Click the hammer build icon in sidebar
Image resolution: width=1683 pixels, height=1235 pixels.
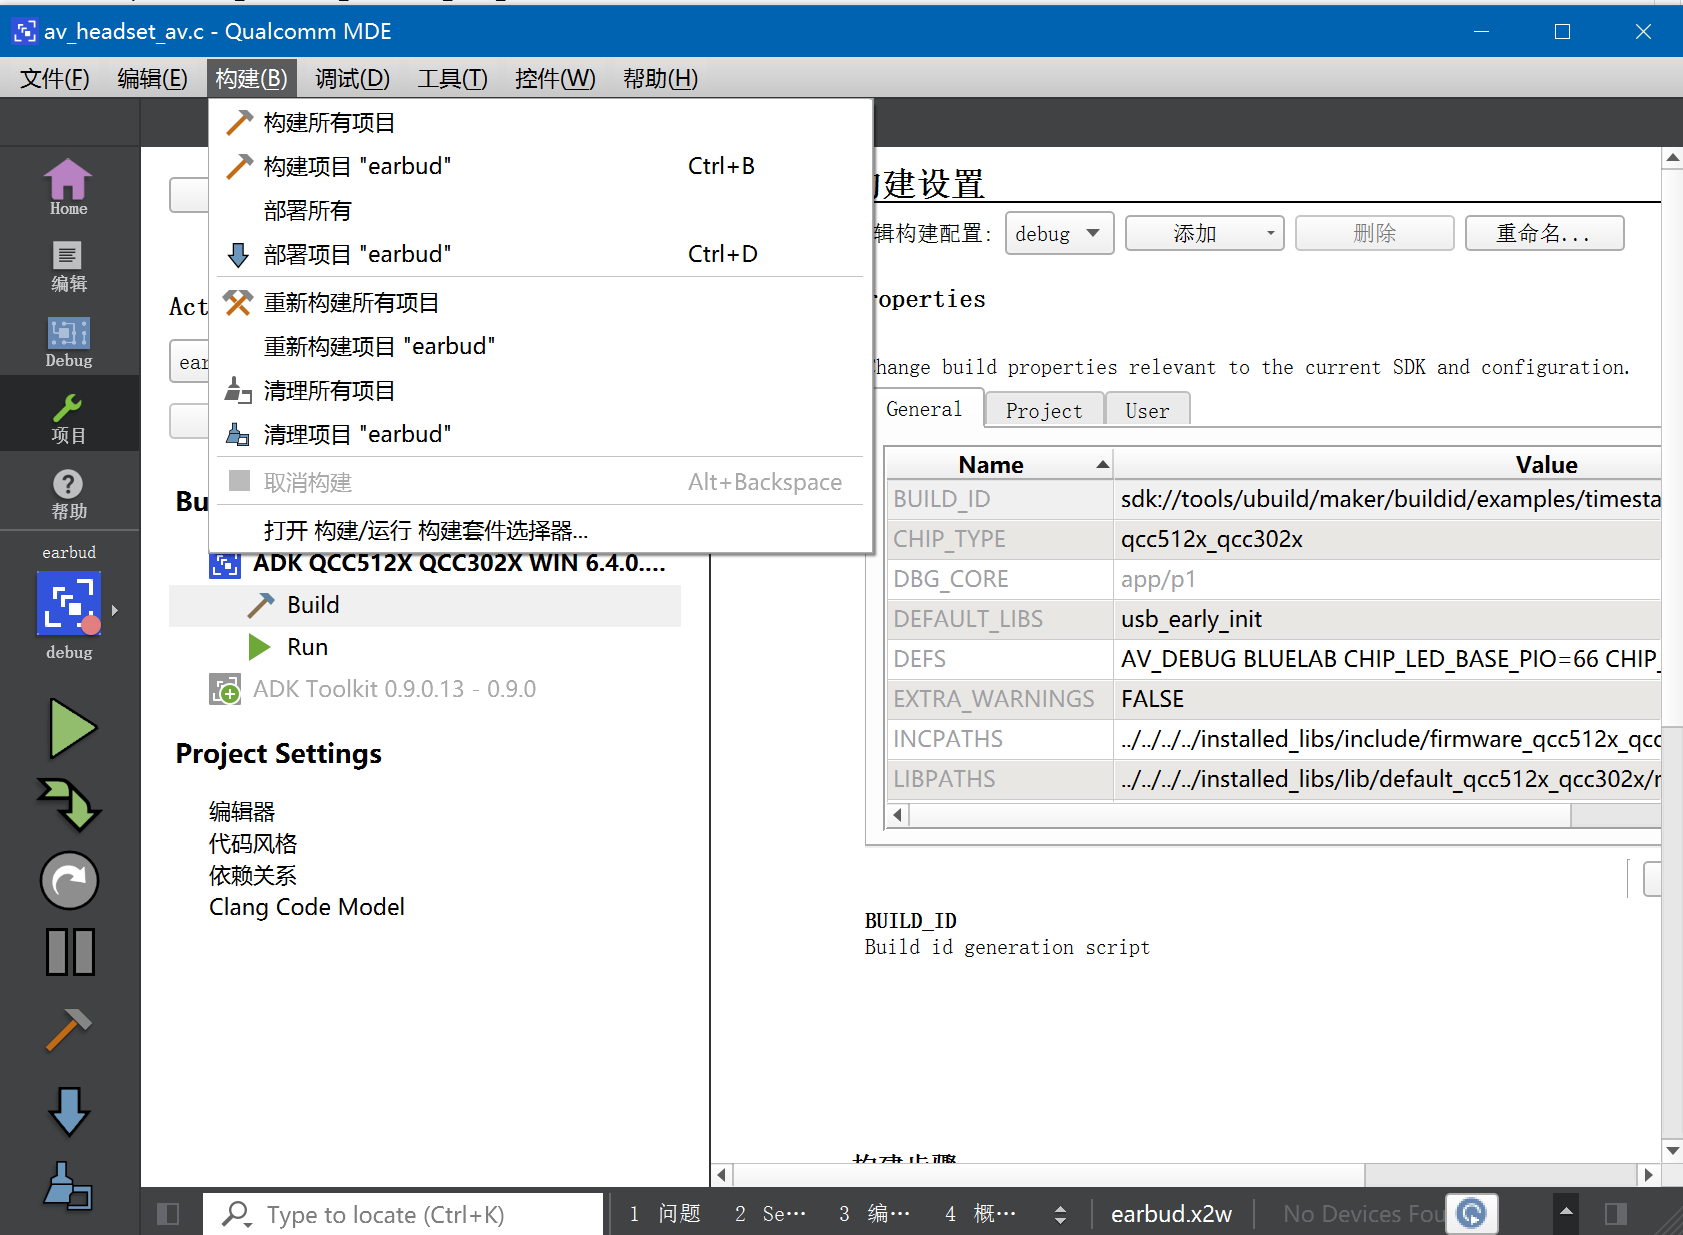tap(68, 1030)
